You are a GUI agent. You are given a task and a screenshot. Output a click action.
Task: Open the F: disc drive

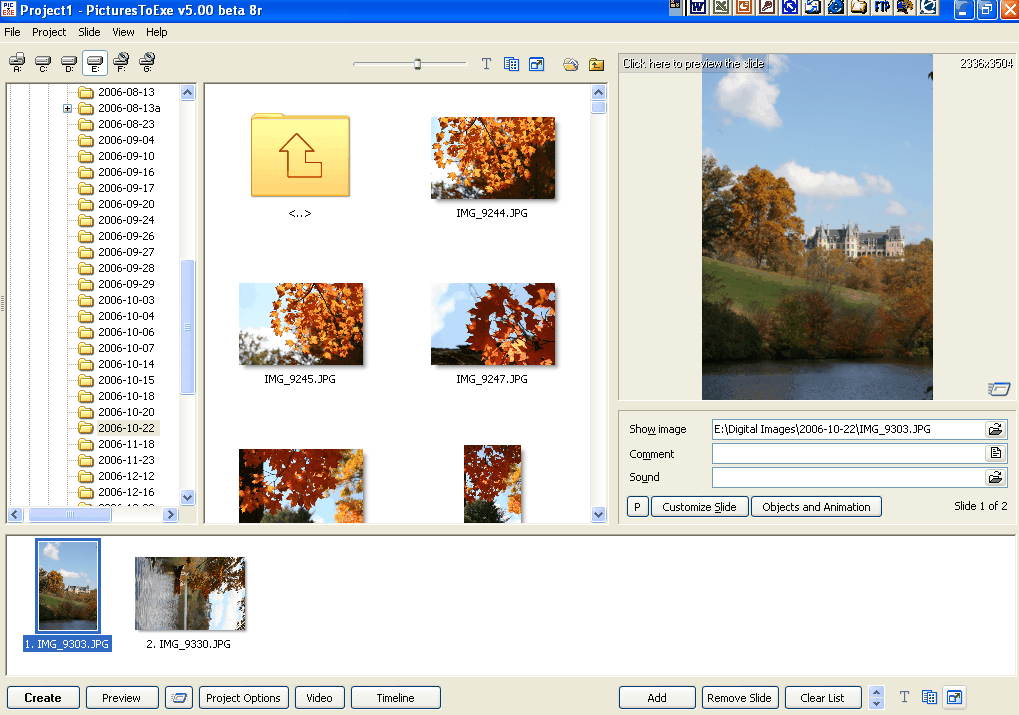[x=122, y=63]
